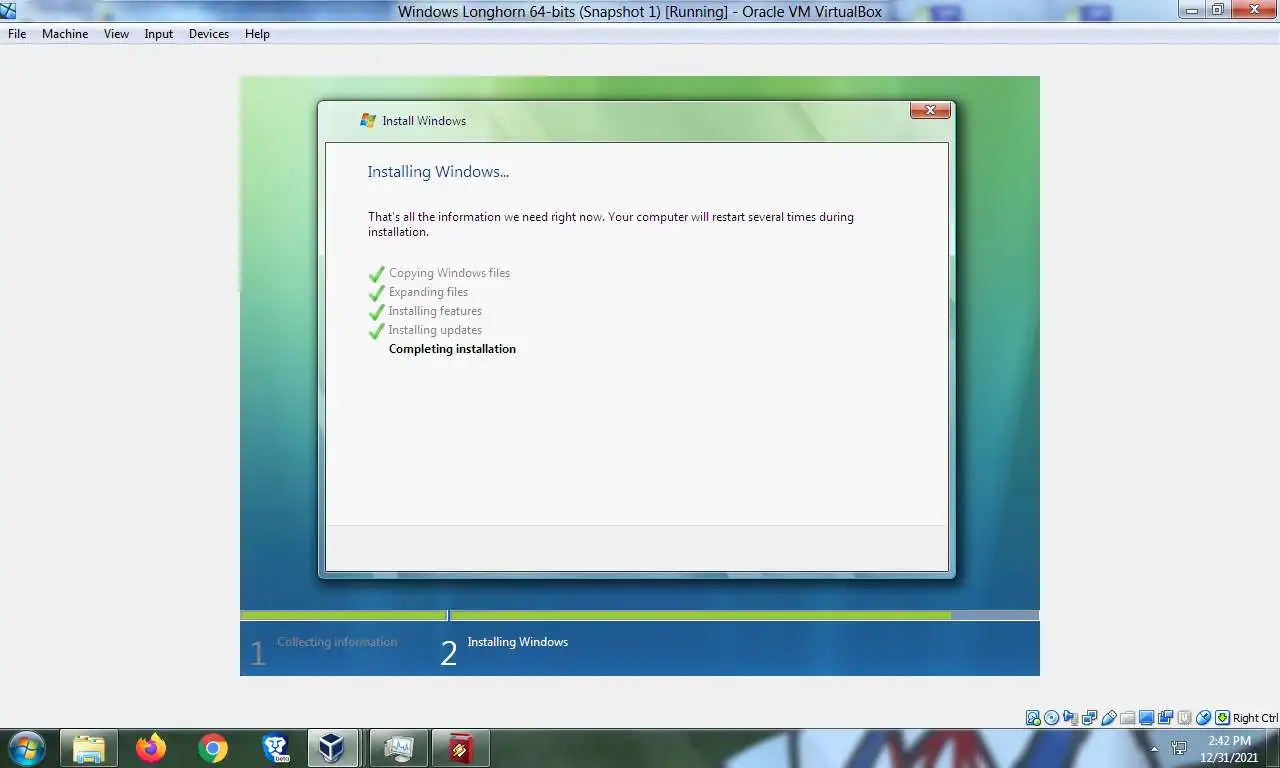This screenshot has width=1280, height=768.
Task: Launch Google Chrome from the taskbar
Action: (212, 748)
